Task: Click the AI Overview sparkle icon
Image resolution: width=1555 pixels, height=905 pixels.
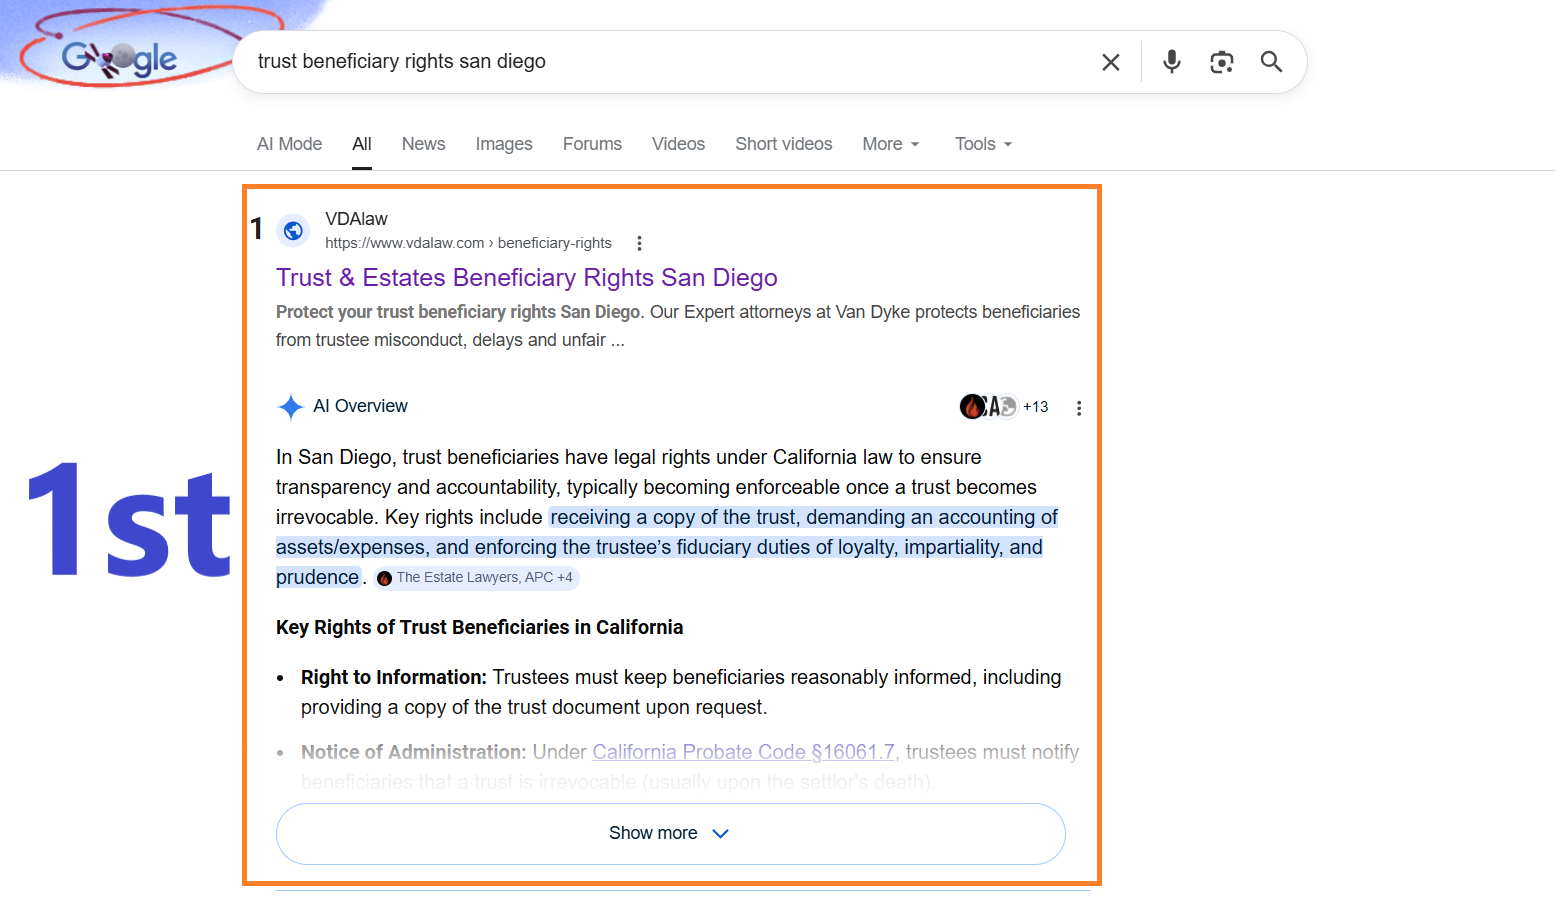Action: point(290,407)
